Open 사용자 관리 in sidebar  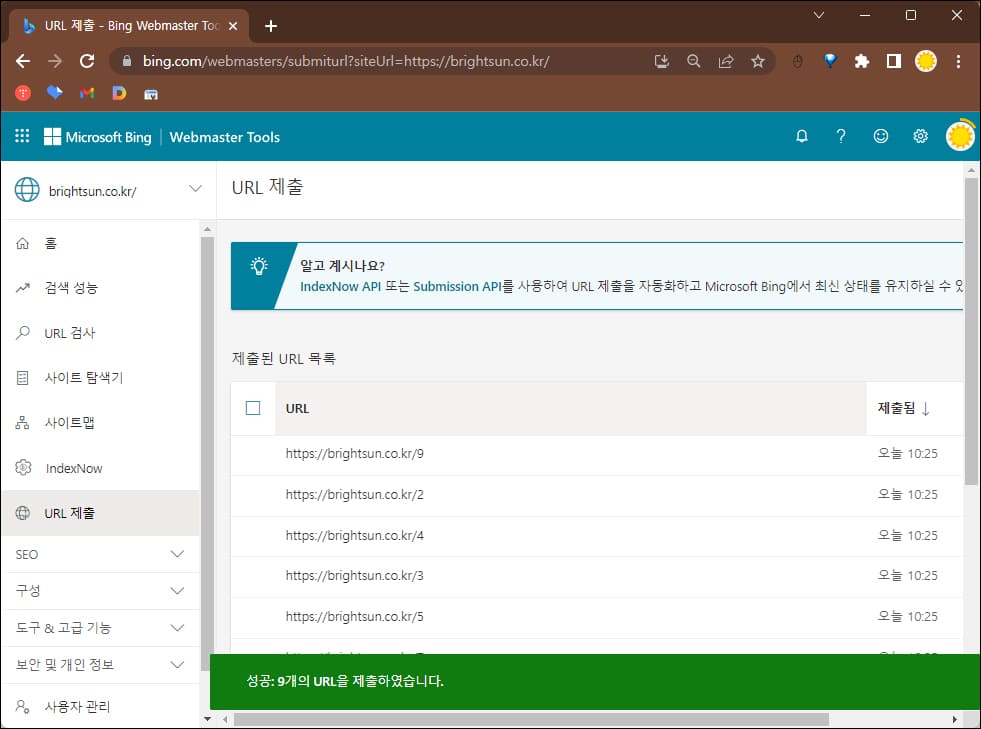tap(101, 706)
